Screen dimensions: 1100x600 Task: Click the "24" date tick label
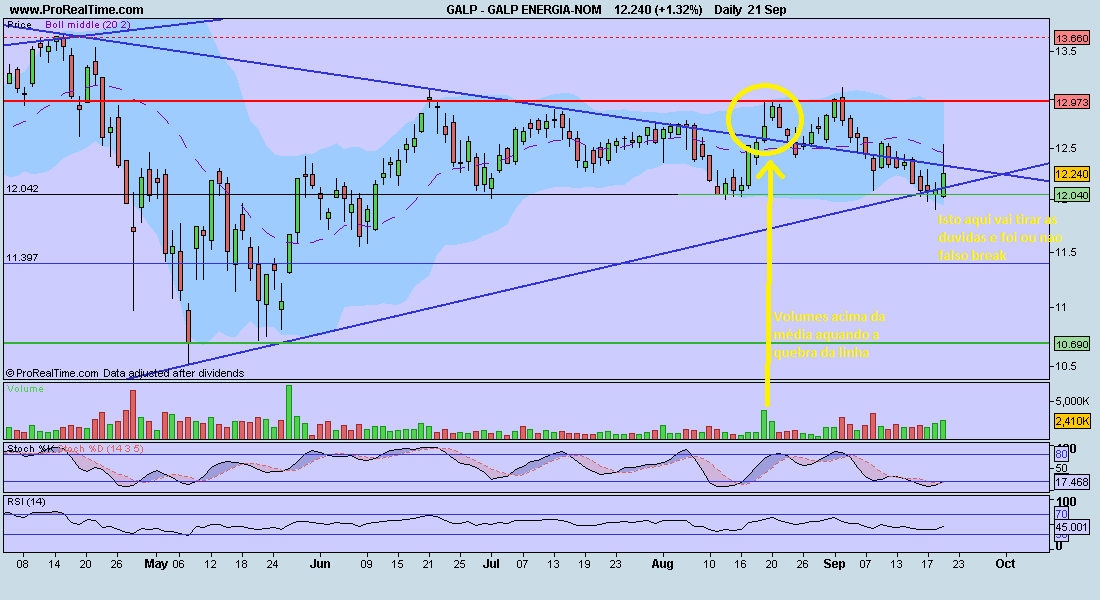[273, 564]
